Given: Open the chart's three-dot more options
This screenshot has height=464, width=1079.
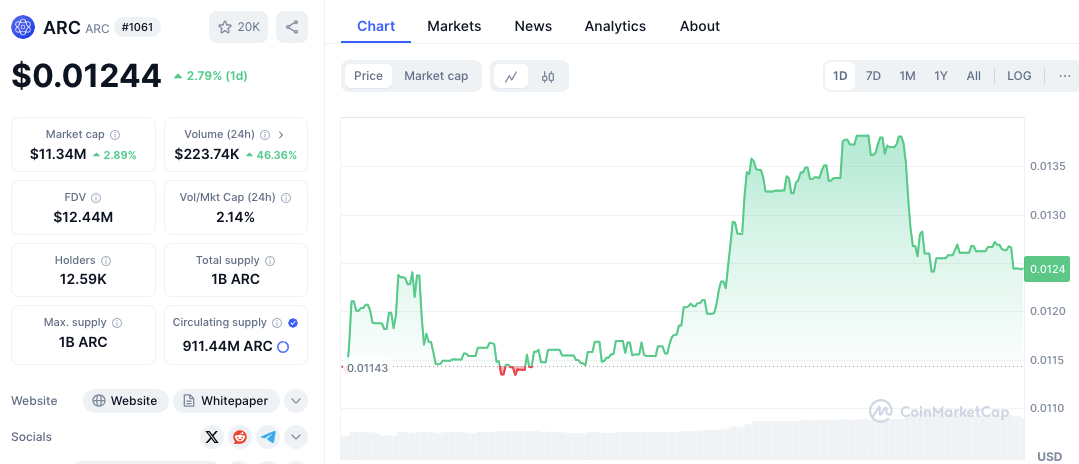Looking at the screenshot, I should (1065, 76).
